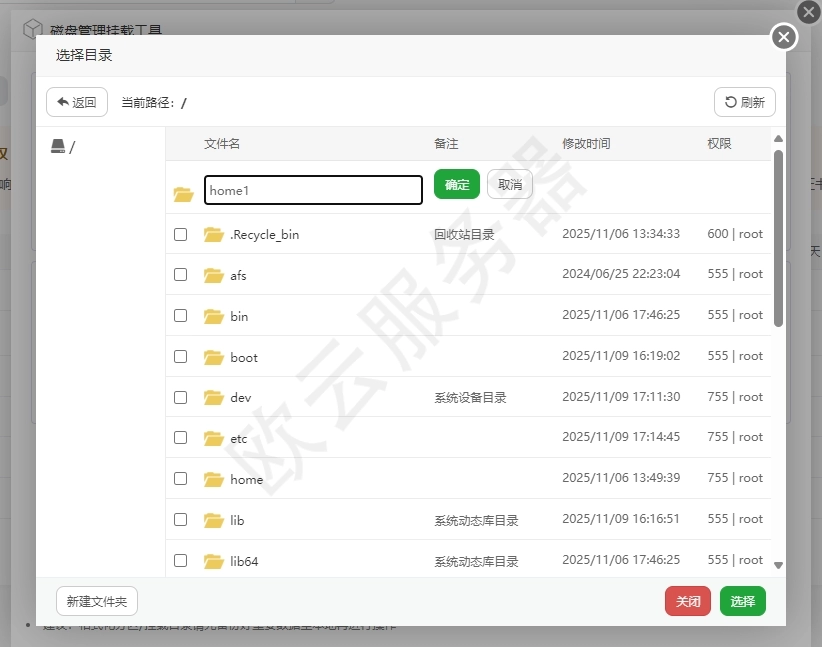Click the scrollbar down arrow
Screen dimensions: 822x647
(x=778, y=564)
